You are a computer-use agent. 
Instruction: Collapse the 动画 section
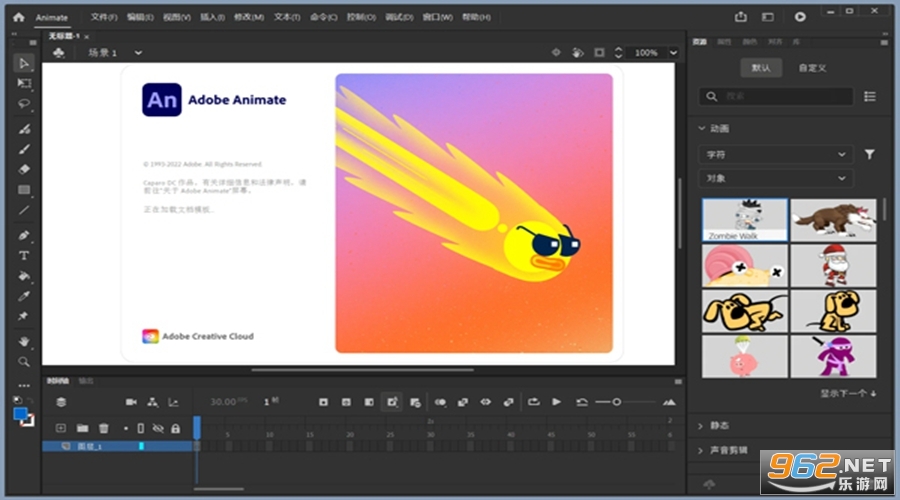(x=701, y=129)
